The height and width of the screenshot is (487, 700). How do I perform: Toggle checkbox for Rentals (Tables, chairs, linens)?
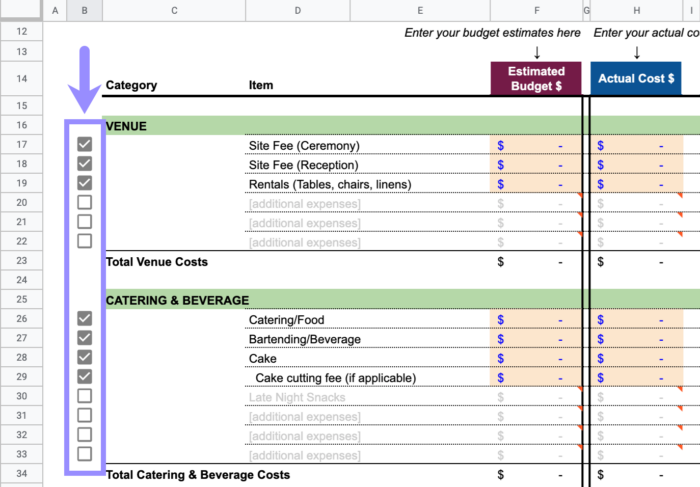[84, 183]
